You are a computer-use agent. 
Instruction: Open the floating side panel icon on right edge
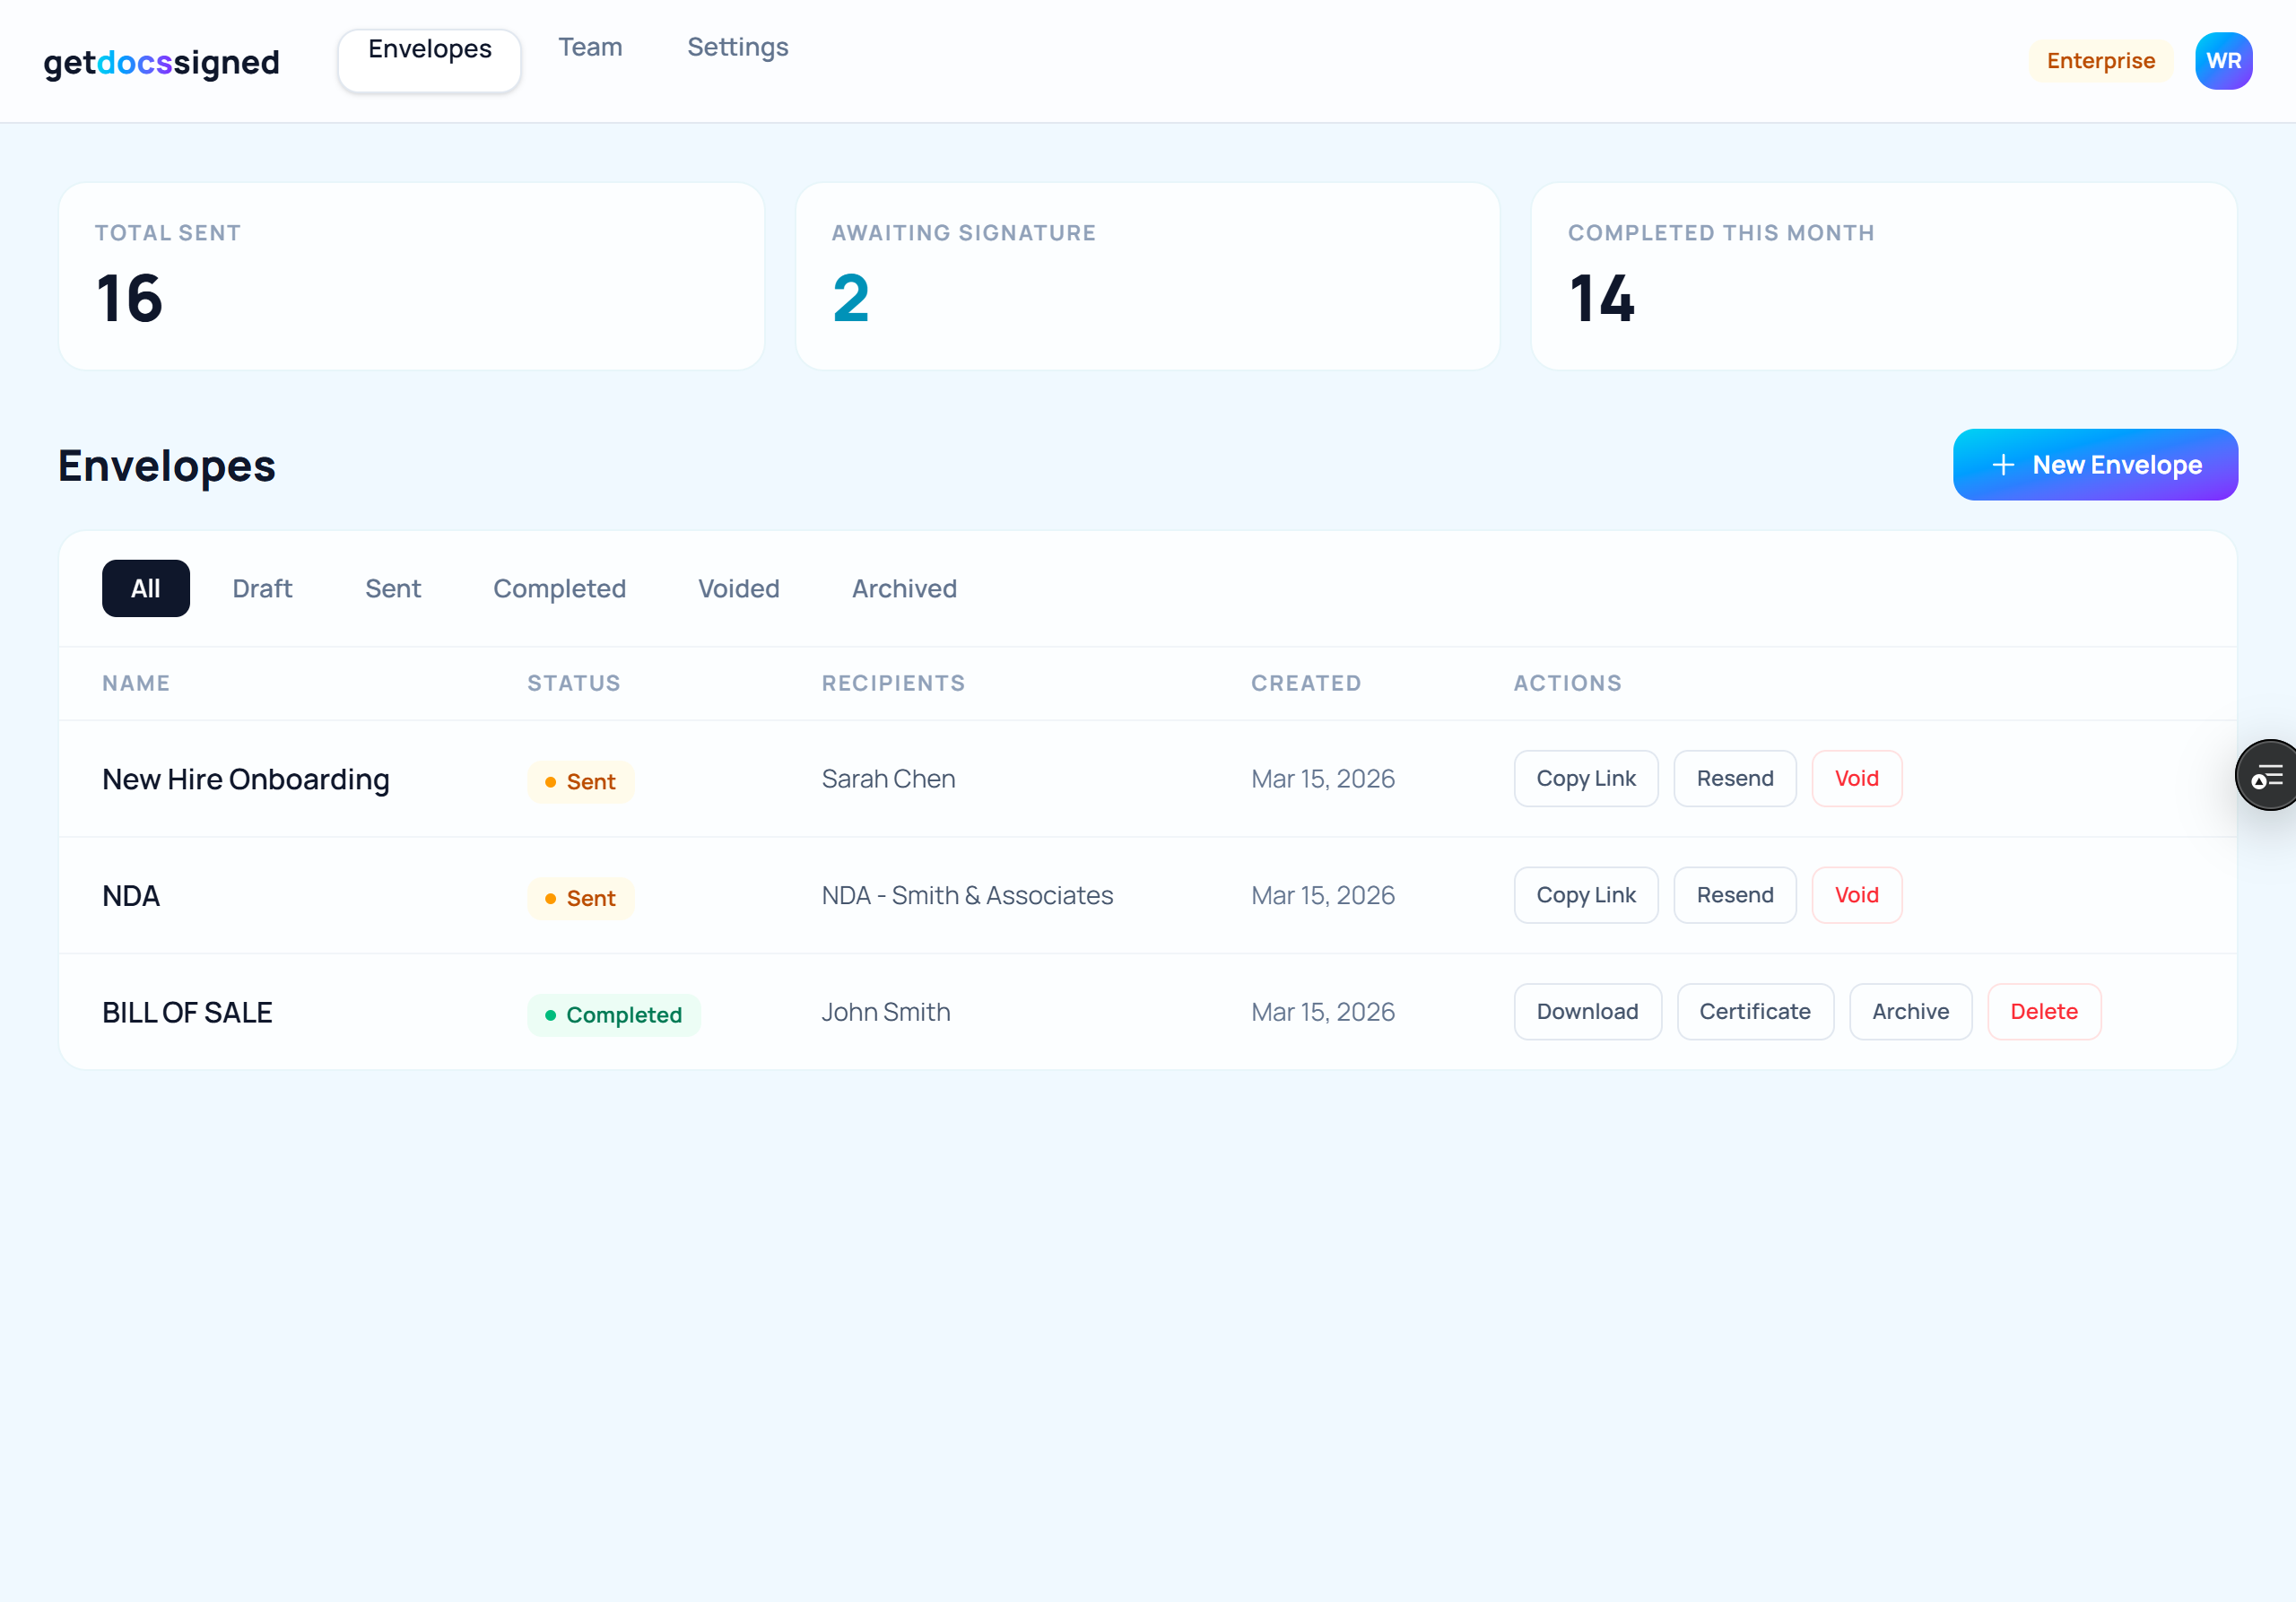point(2268,775)
